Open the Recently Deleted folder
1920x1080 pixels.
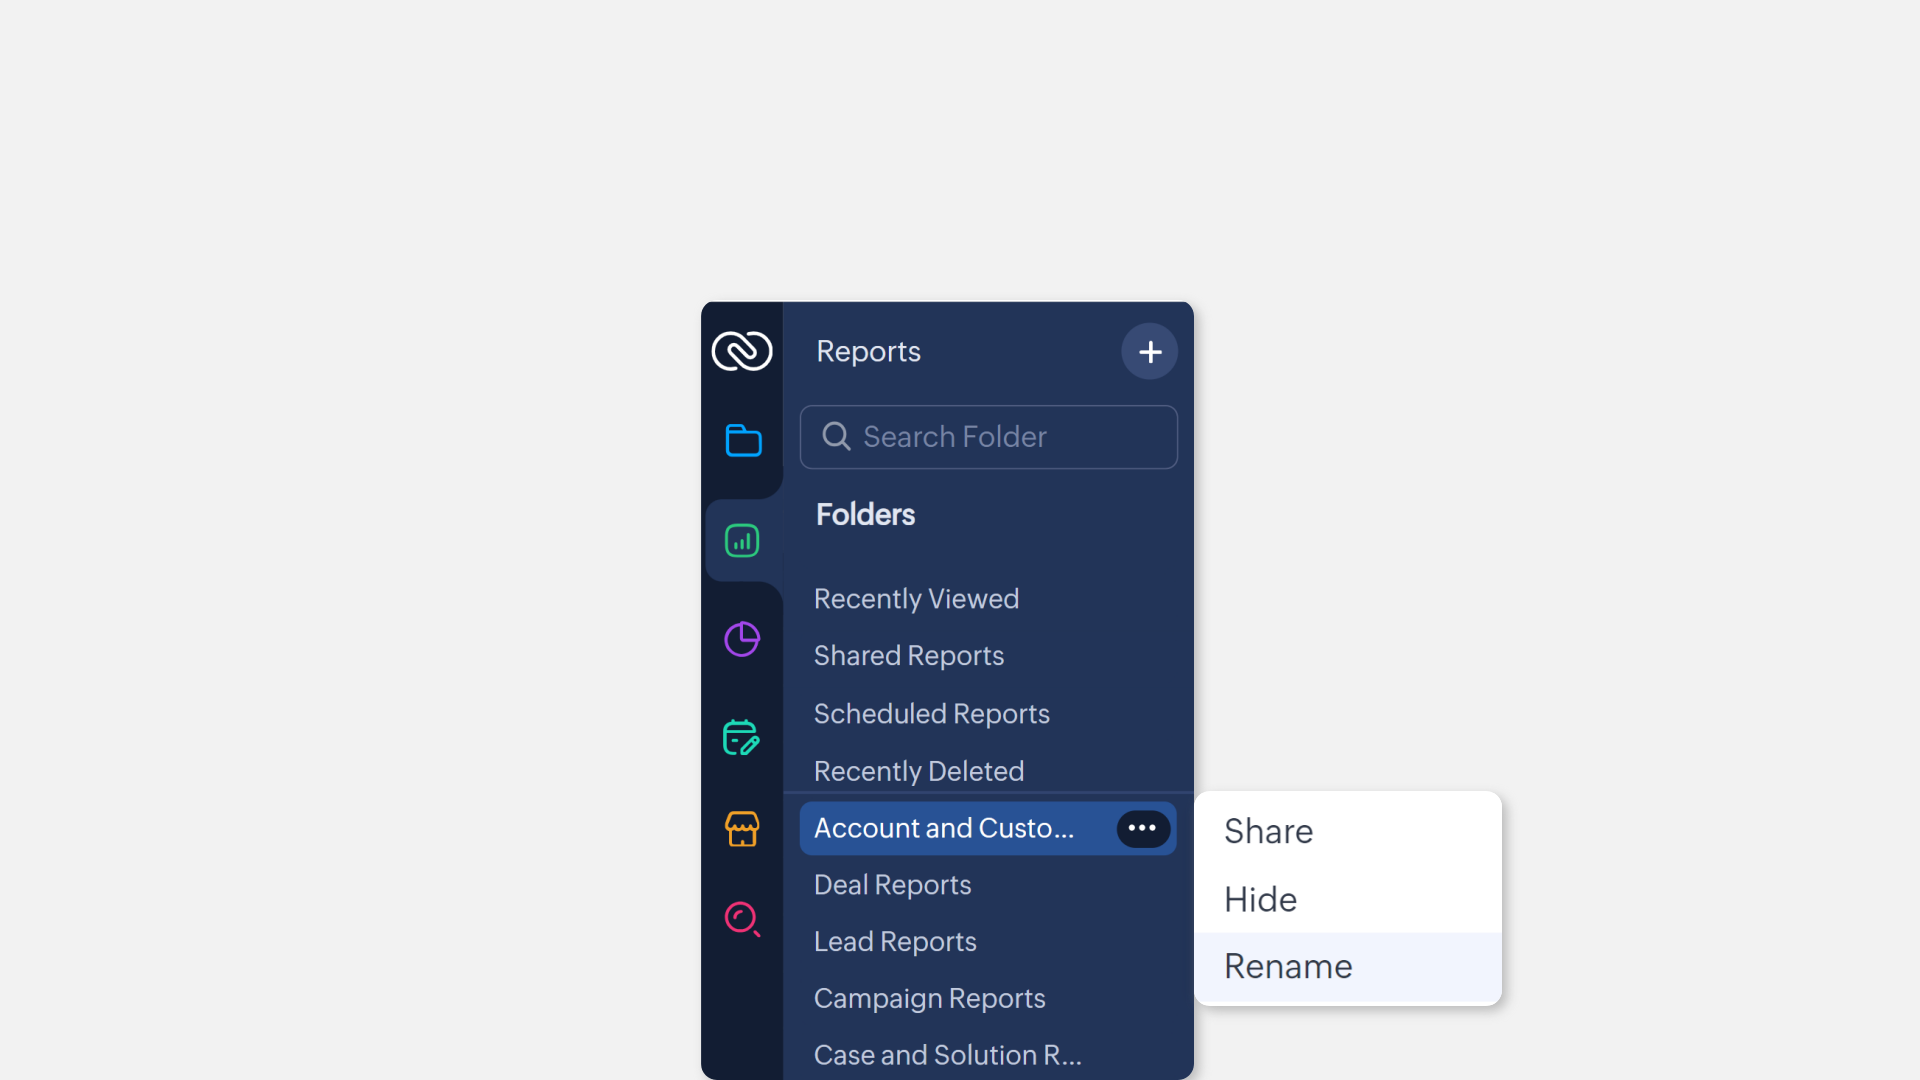919,771
